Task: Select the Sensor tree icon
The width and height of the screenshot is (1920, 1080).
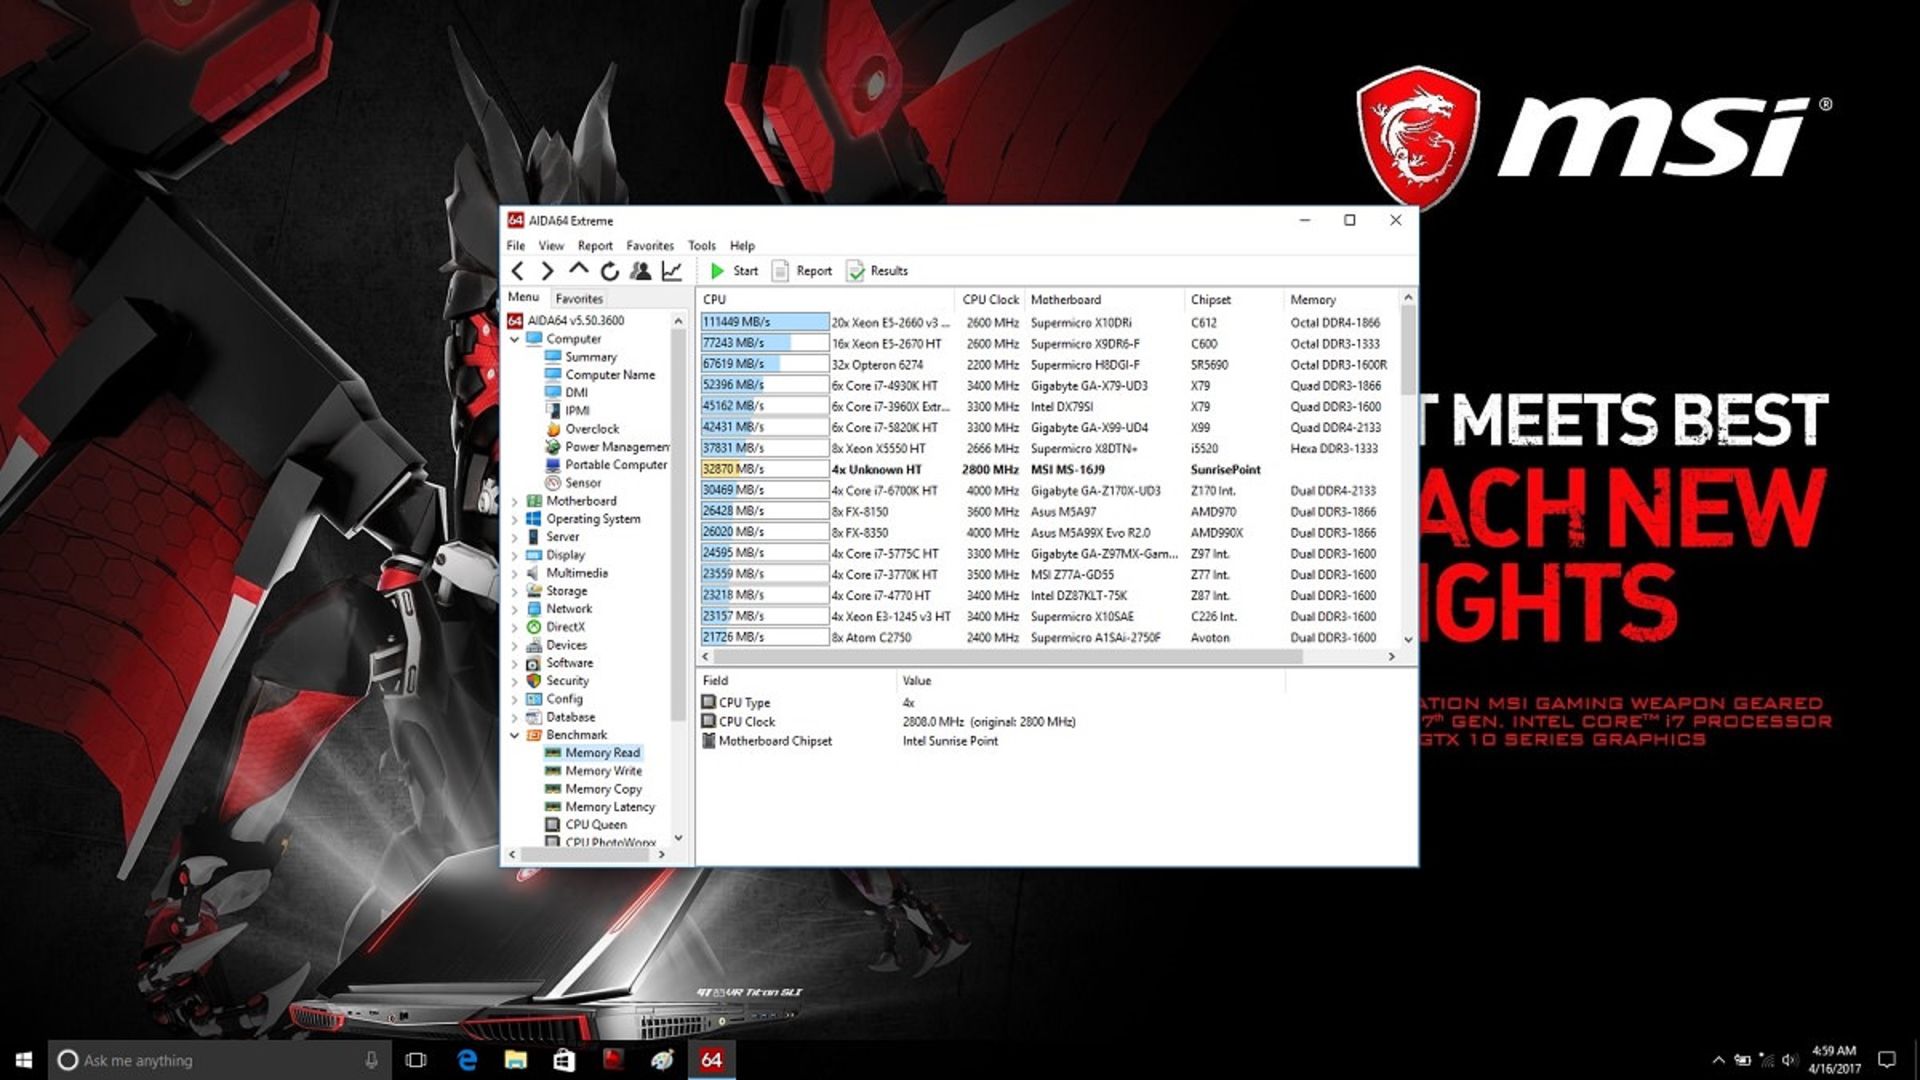Action: pyautogui.click(x=553, y=483)
